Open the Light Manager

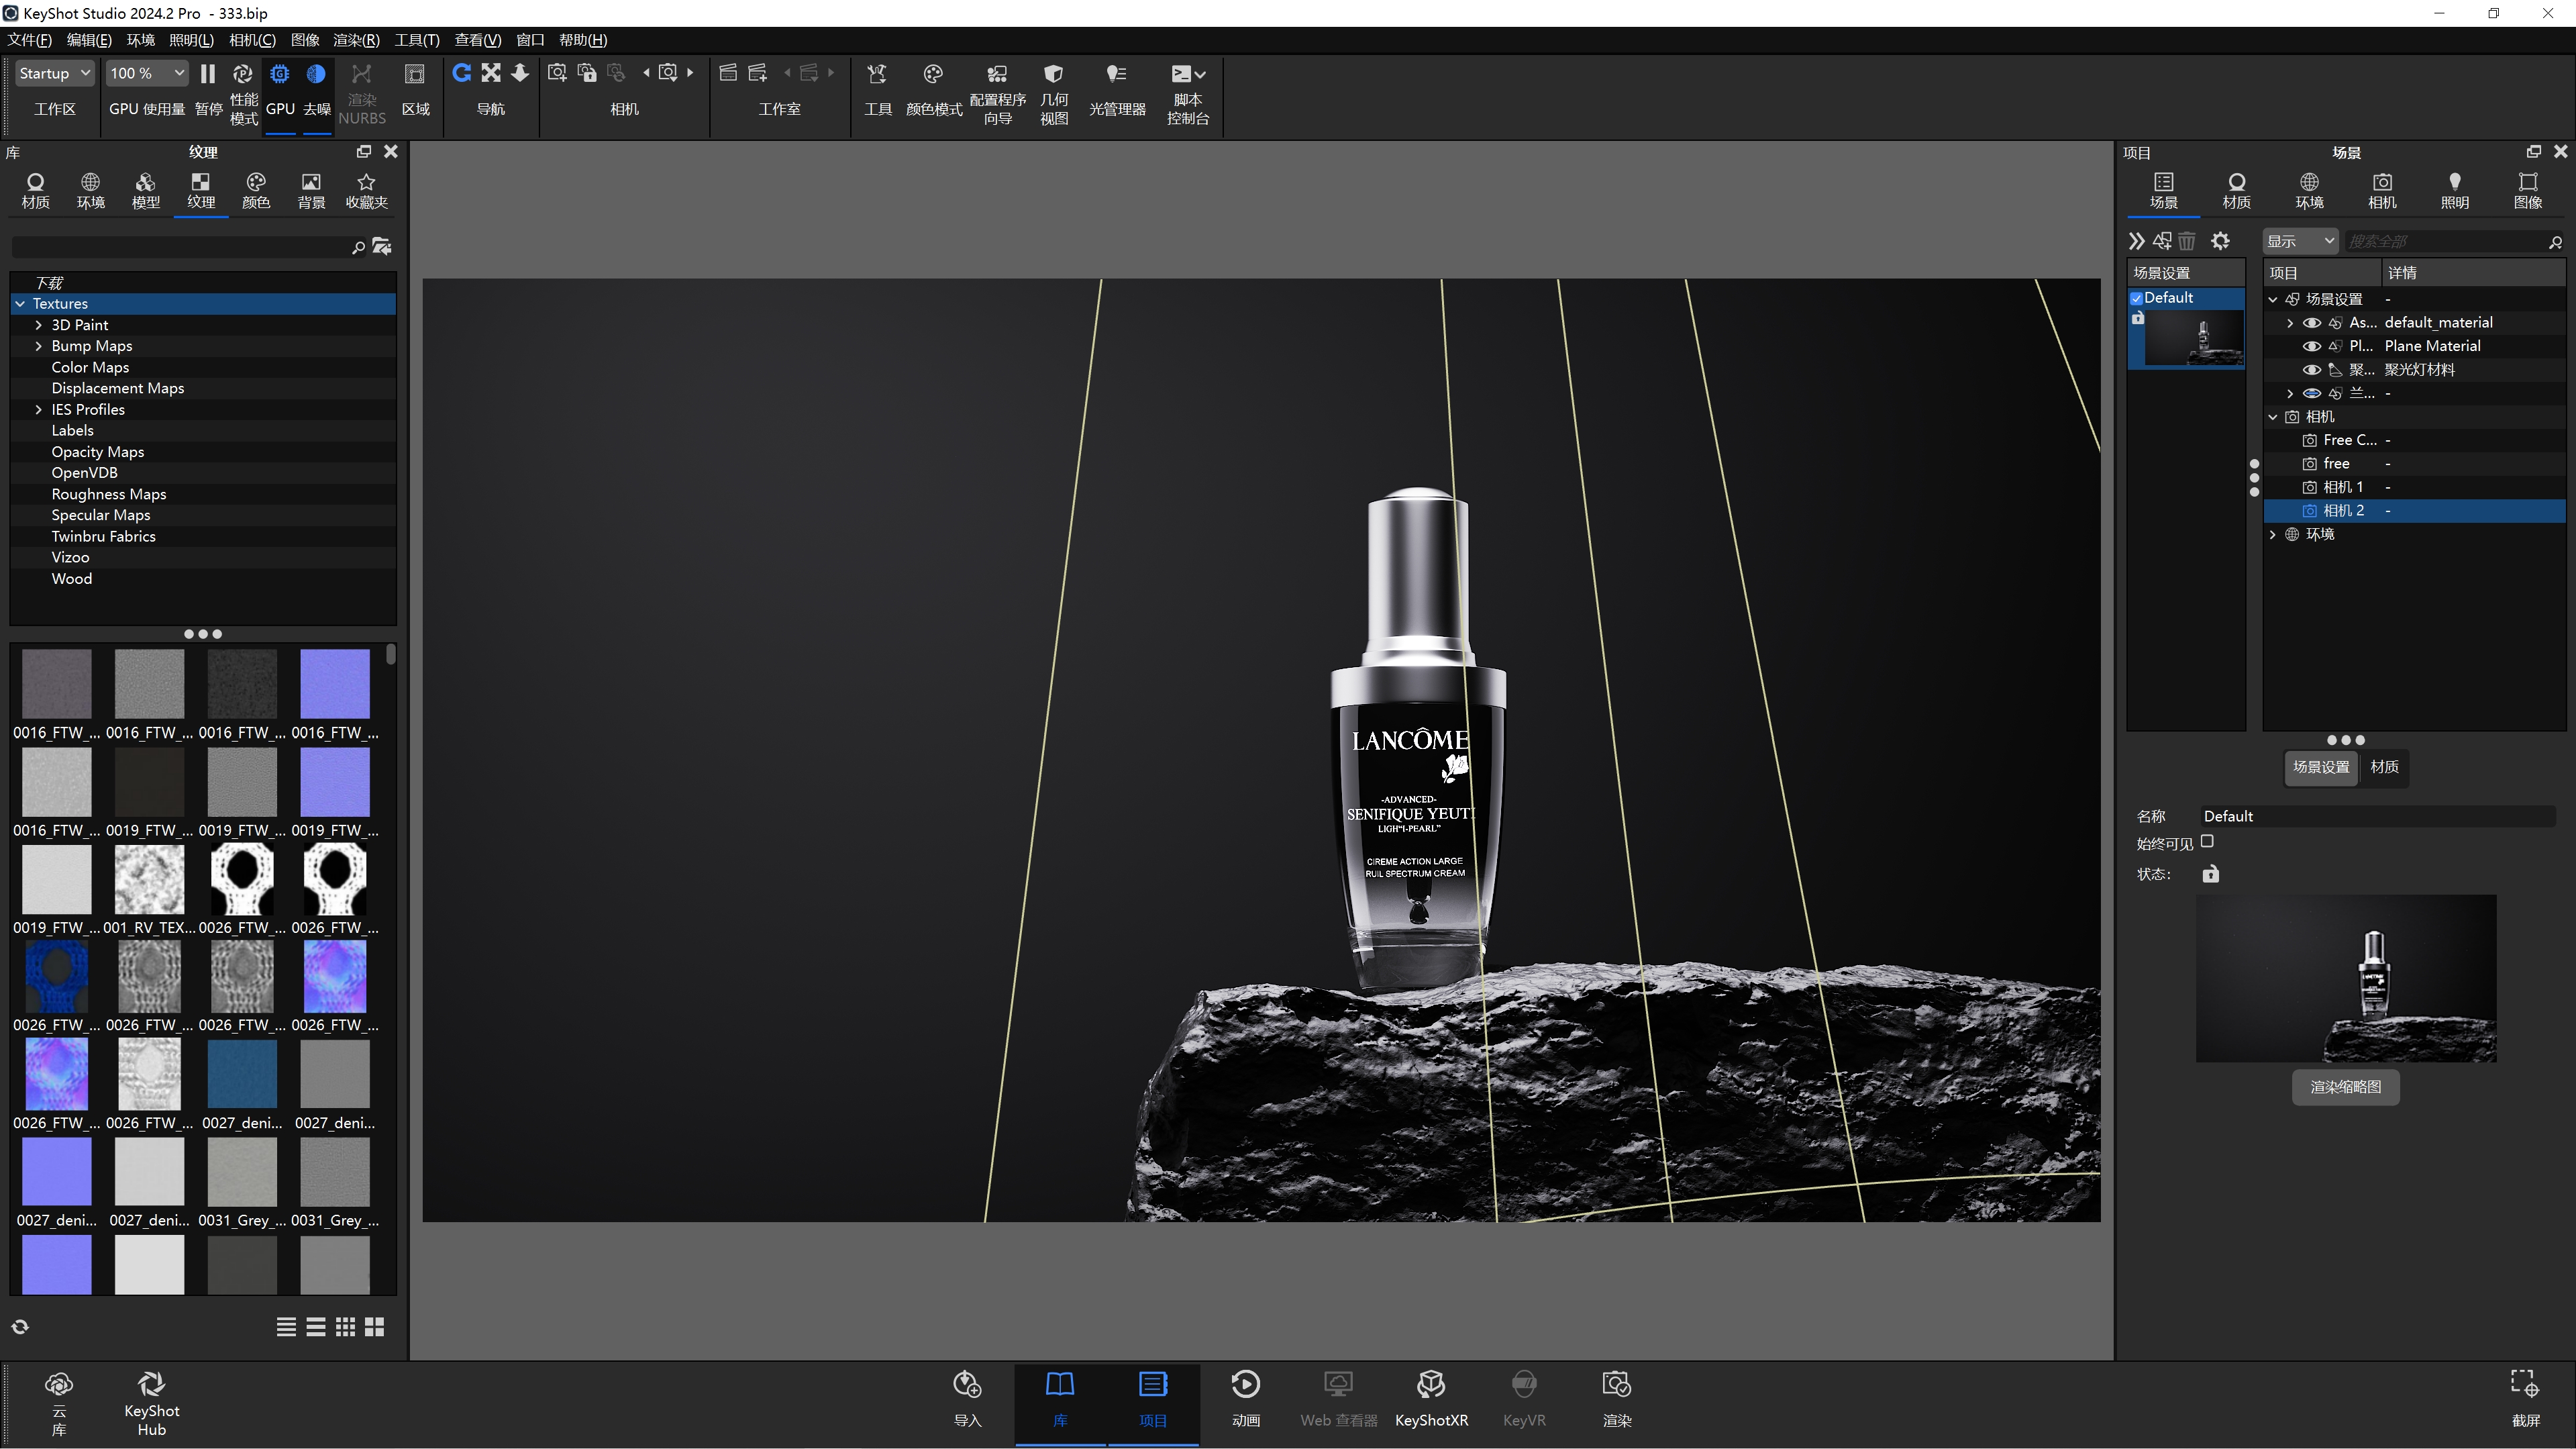[1117, 90]
